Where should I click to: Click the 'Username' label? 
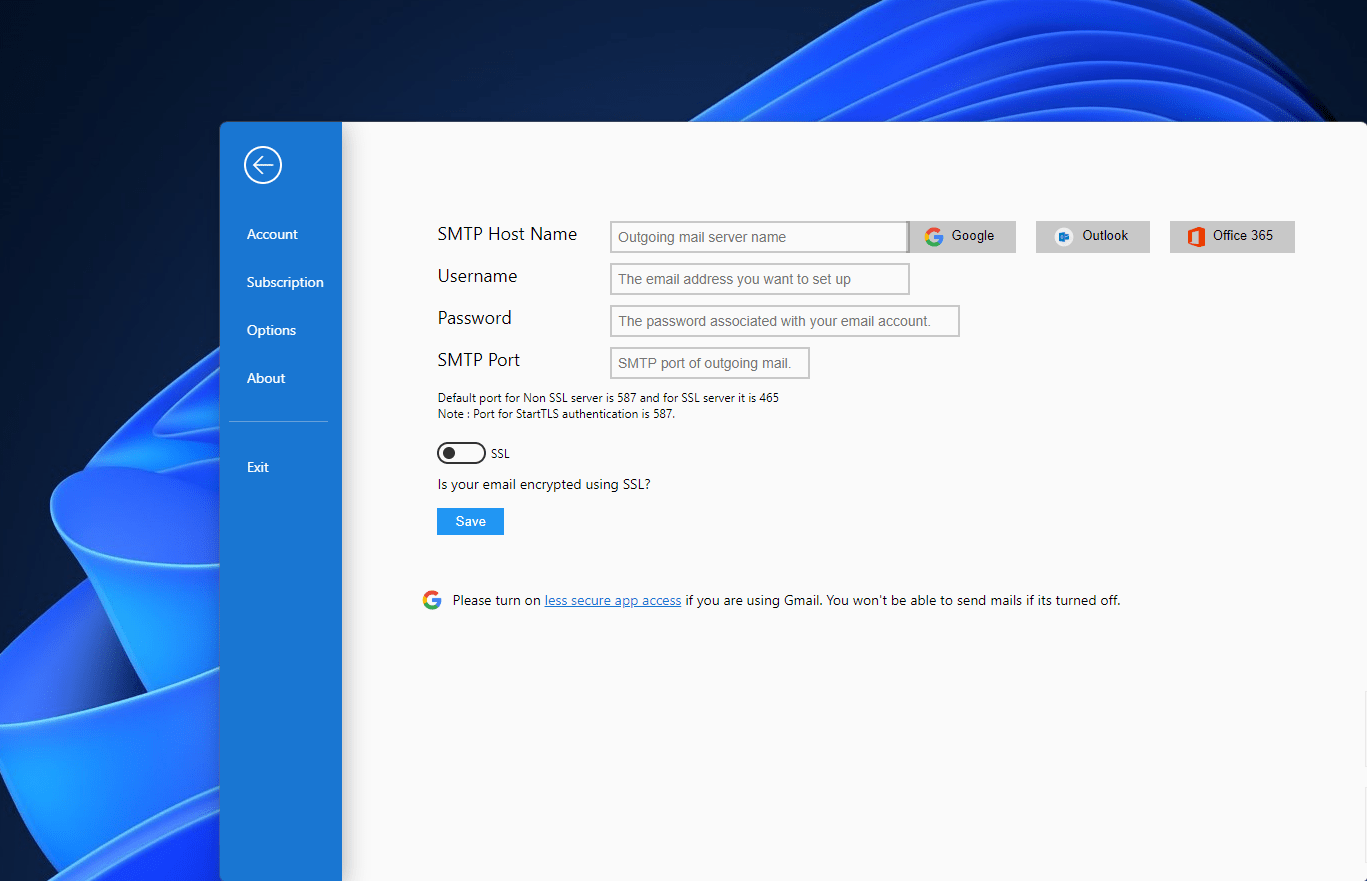478,276
